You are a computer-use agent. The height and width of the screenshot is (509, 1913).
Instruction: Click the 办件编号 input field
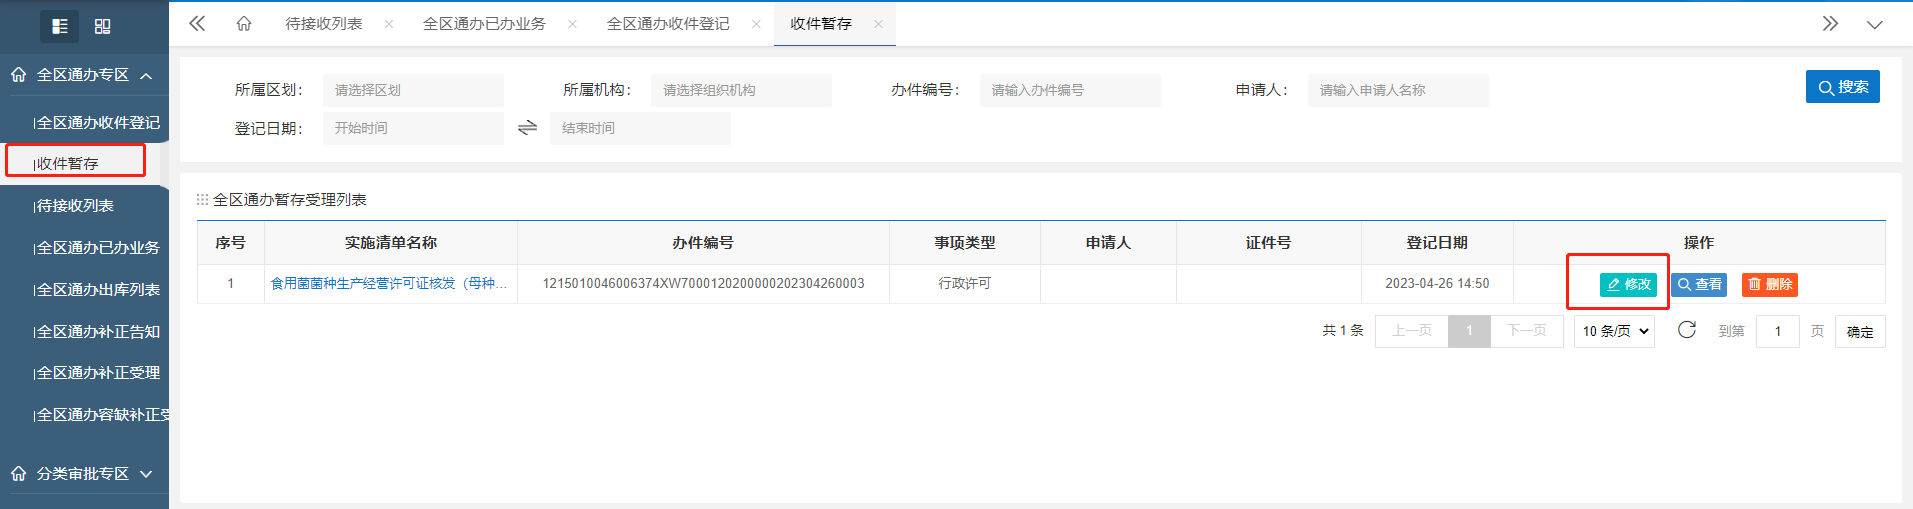(1069, 90)
